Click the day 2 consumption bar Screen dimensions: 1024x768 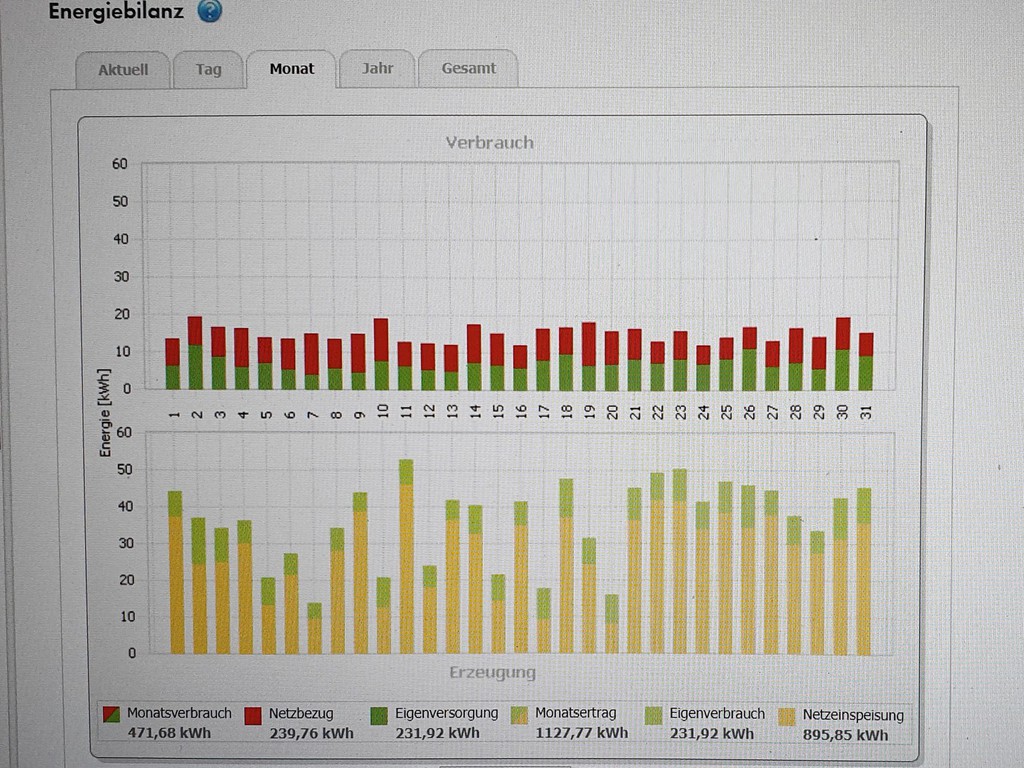click(x=195, y=354)
